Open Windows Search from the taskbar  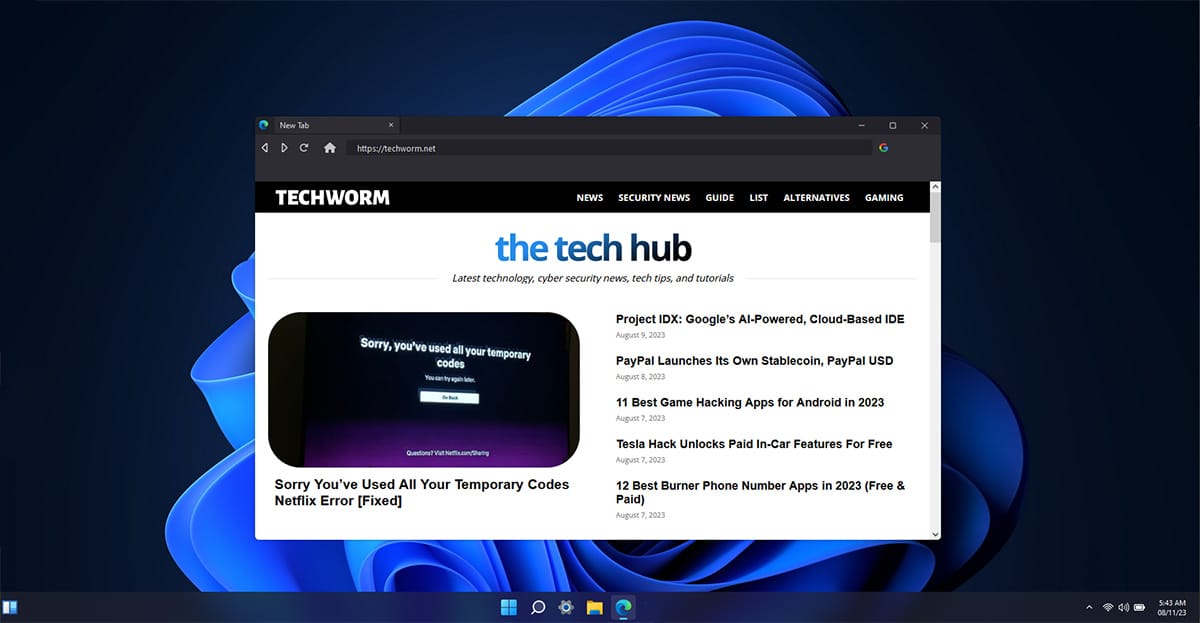(x=537, y=607)
